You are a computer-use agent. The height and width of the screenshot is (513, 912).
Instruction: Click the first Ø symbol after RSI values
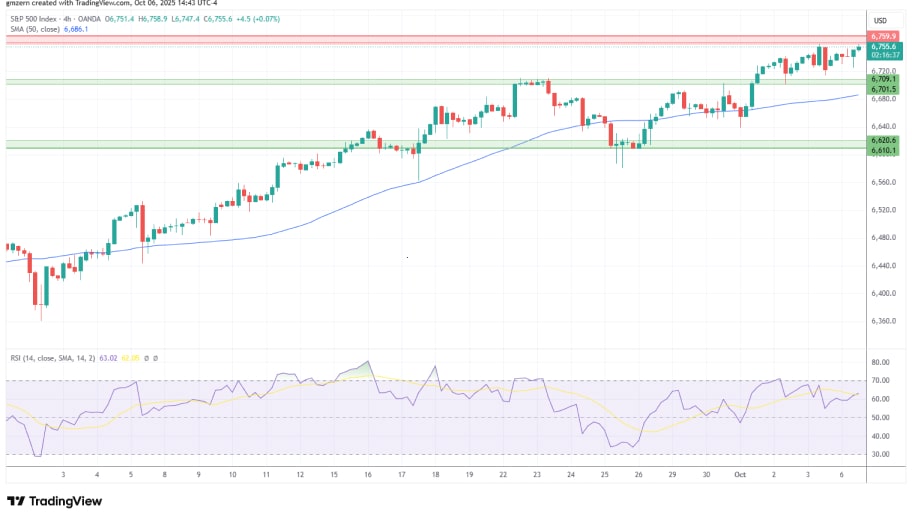point(147,357)
